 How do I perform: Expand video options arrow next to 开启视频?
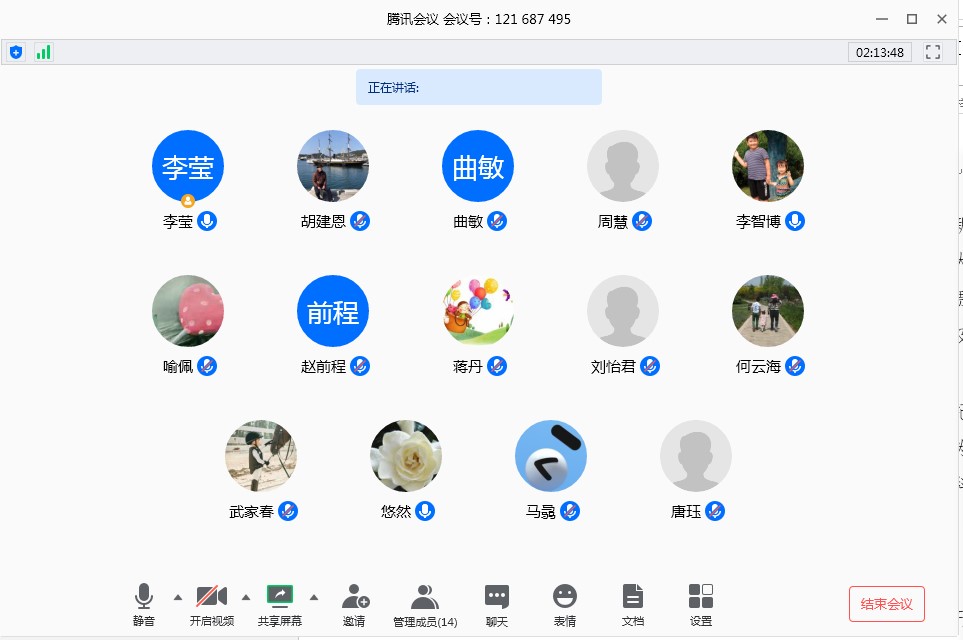[246, 597]
